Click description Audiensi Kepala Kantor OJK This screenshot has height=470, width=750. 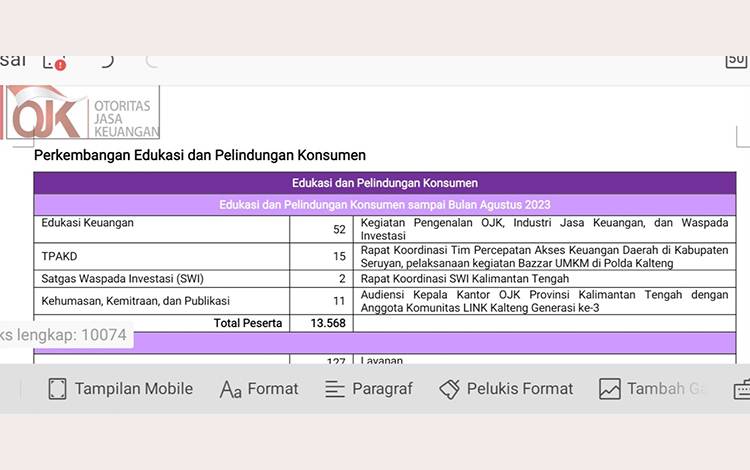pos(544,301)
